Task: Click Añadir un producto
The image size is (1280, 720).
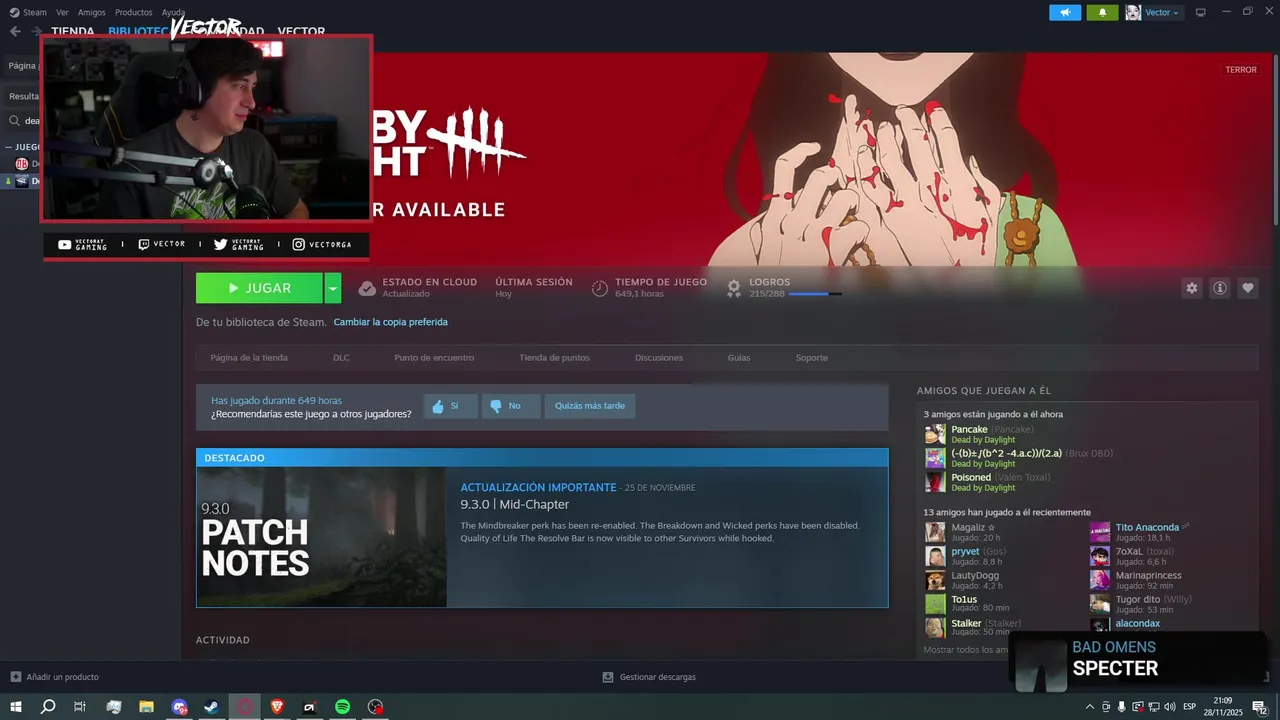Action: click(x=54, y=677)
